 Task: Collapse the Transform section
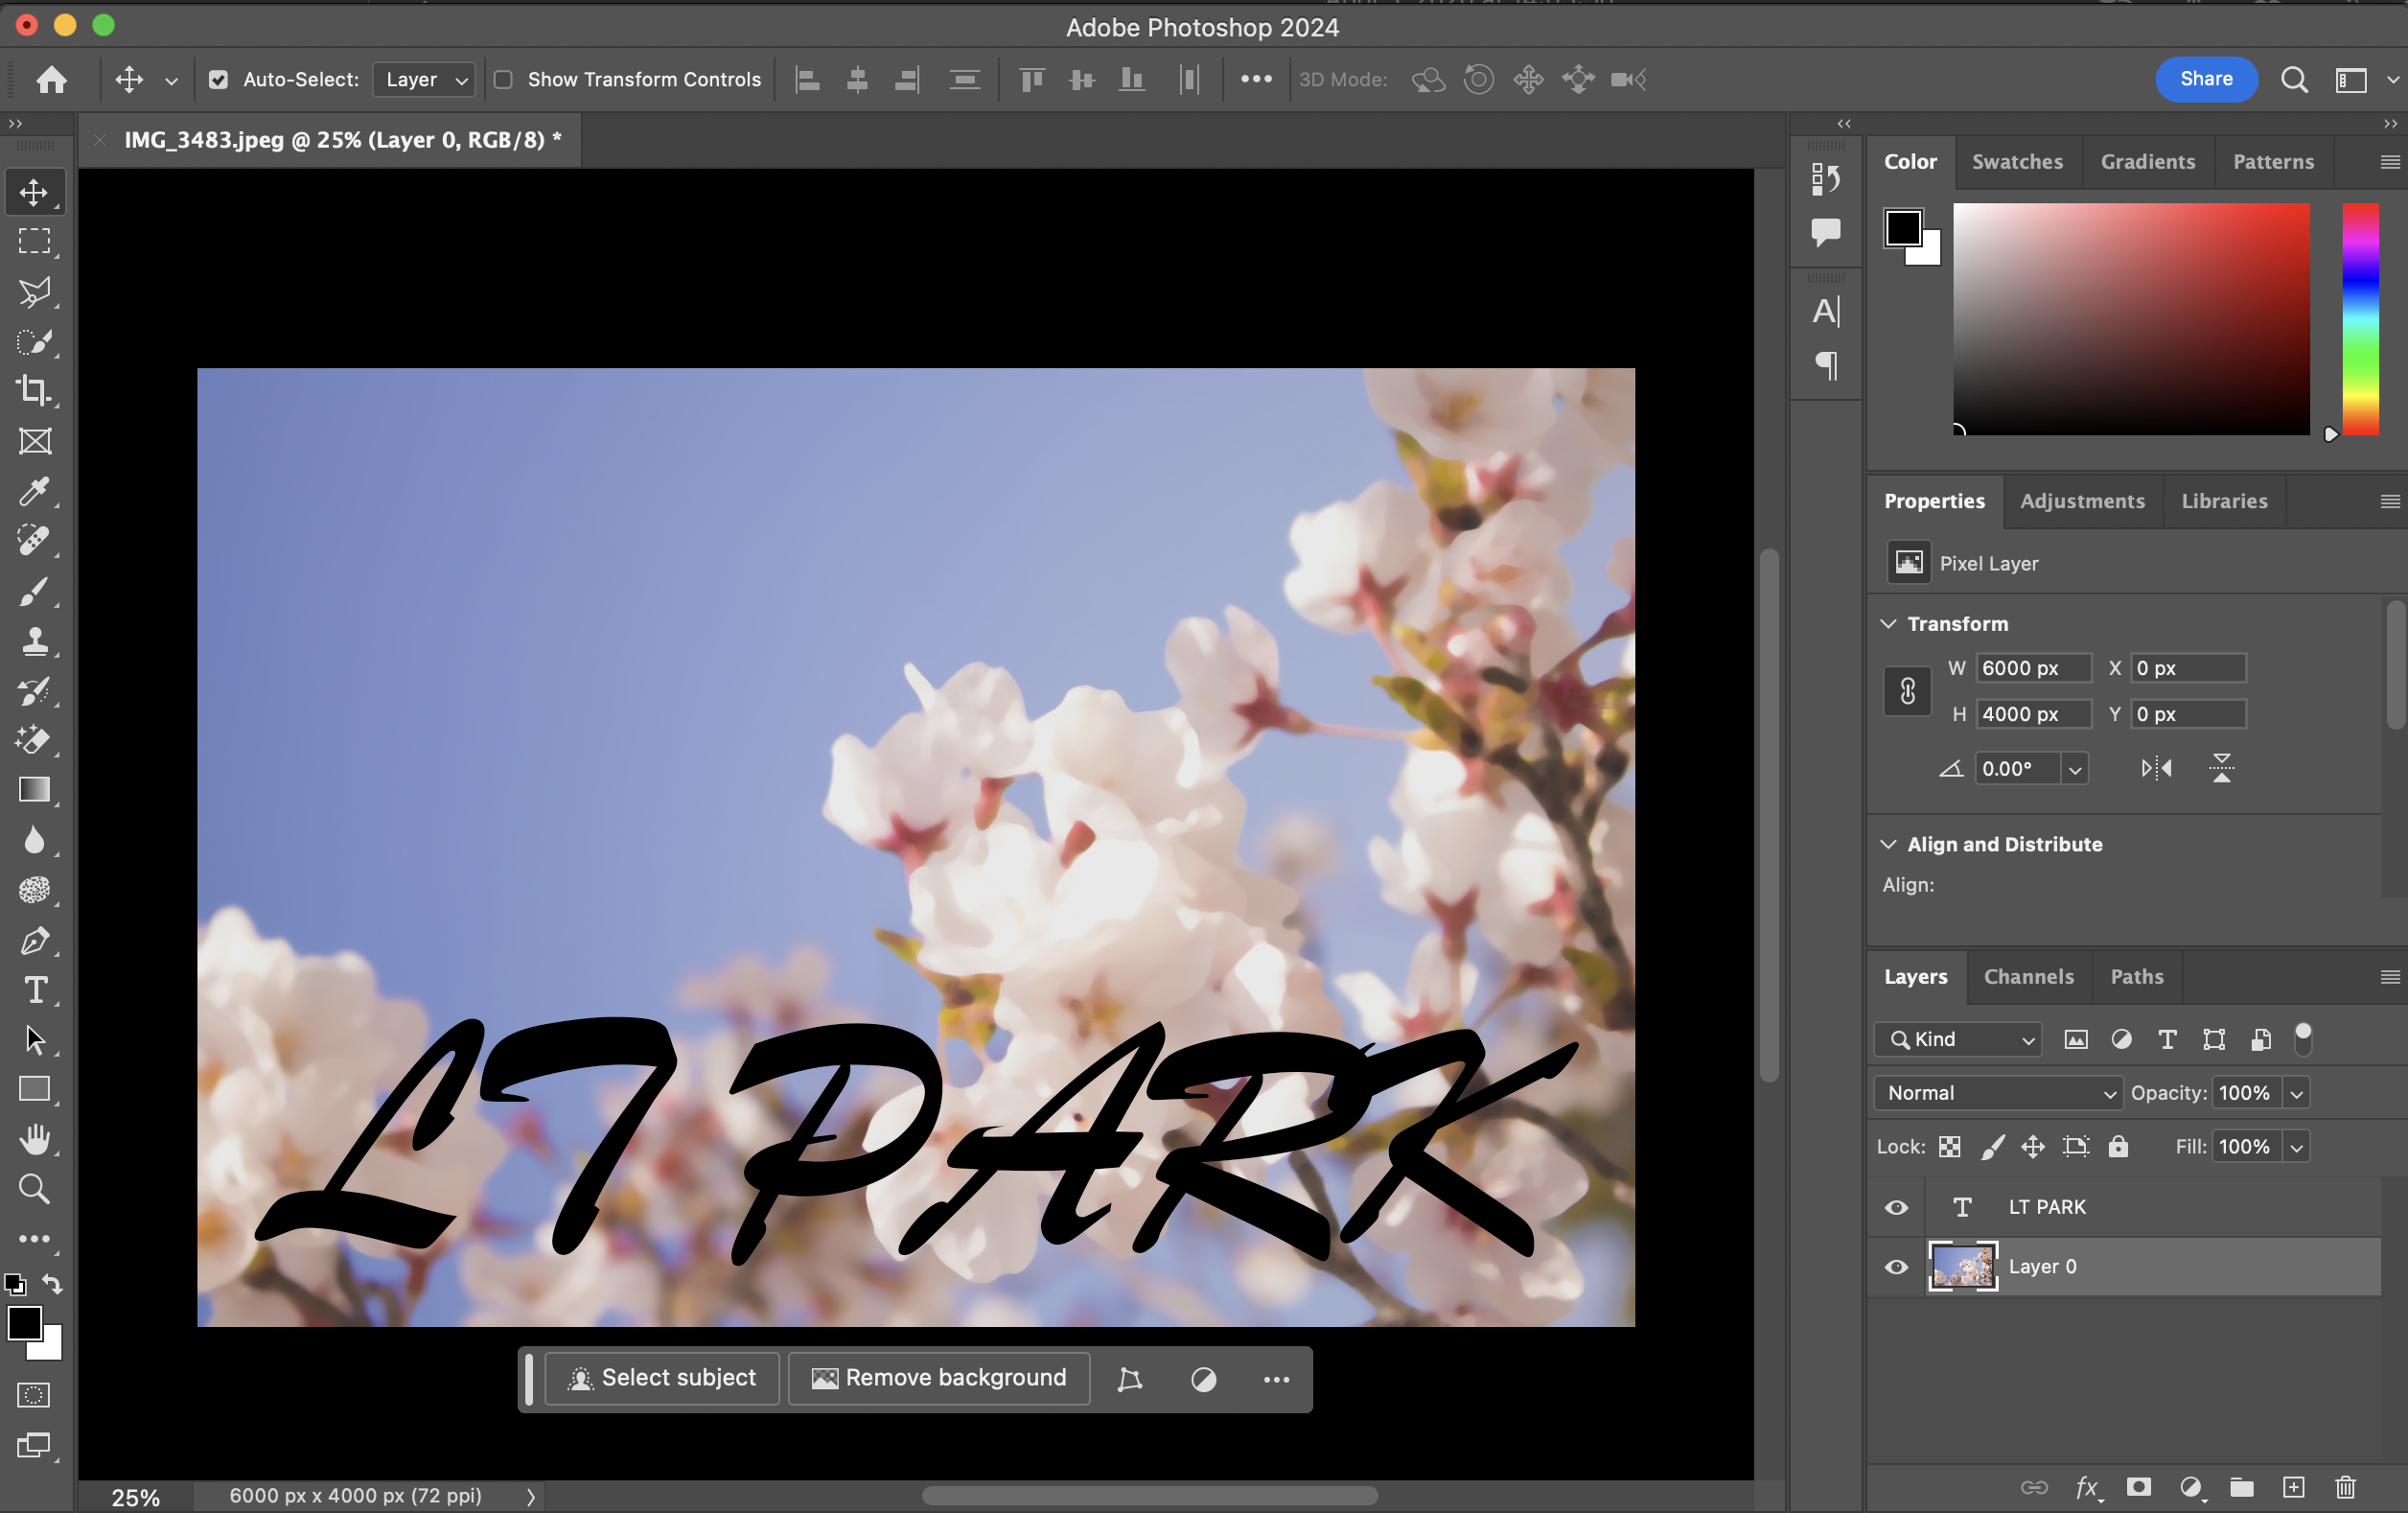point(1888,624)
